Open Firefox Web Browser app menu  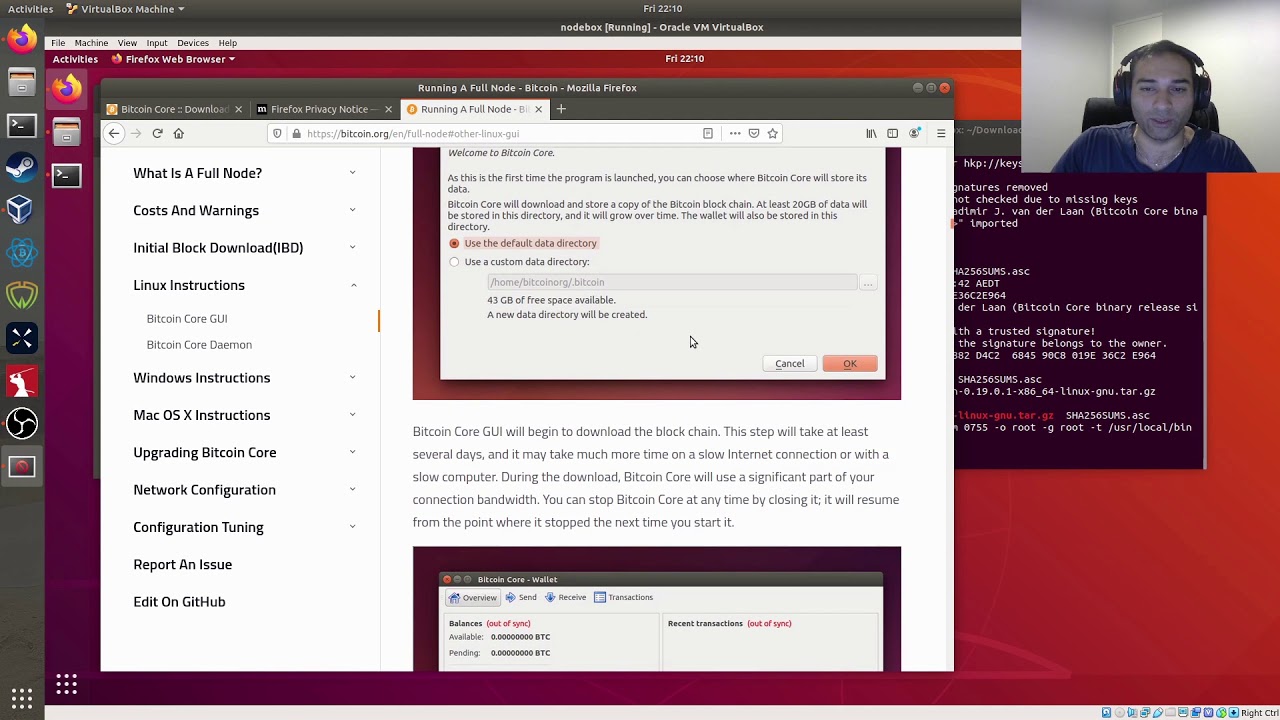(174, 59)
